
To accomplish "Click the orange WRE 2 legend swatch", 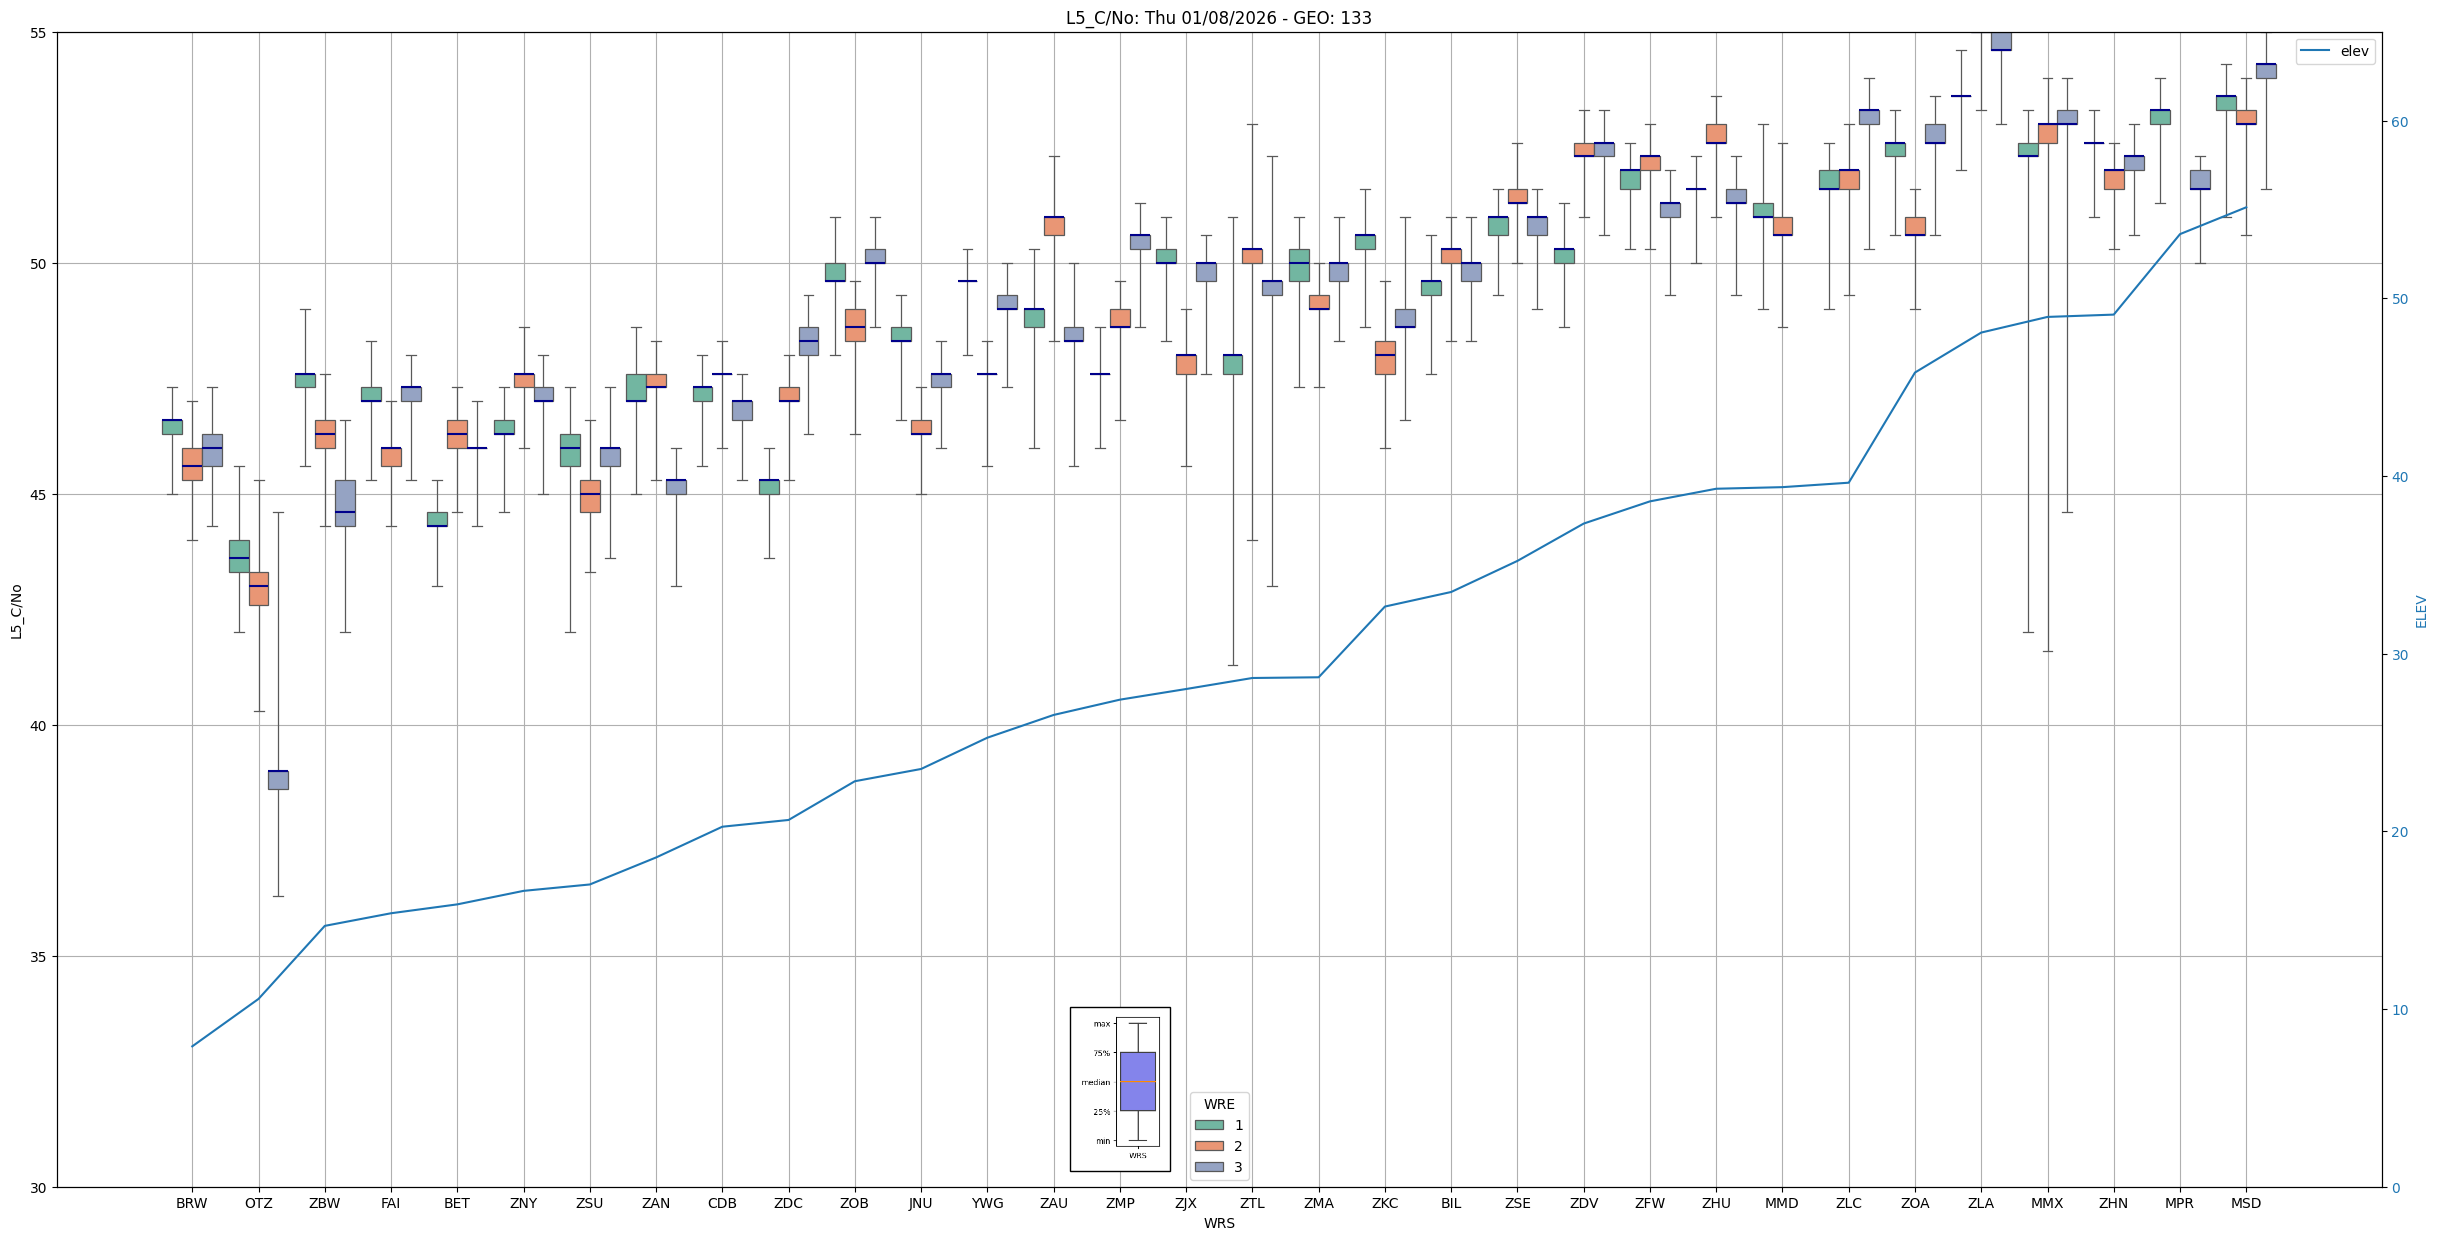I will [1209, 1146].
